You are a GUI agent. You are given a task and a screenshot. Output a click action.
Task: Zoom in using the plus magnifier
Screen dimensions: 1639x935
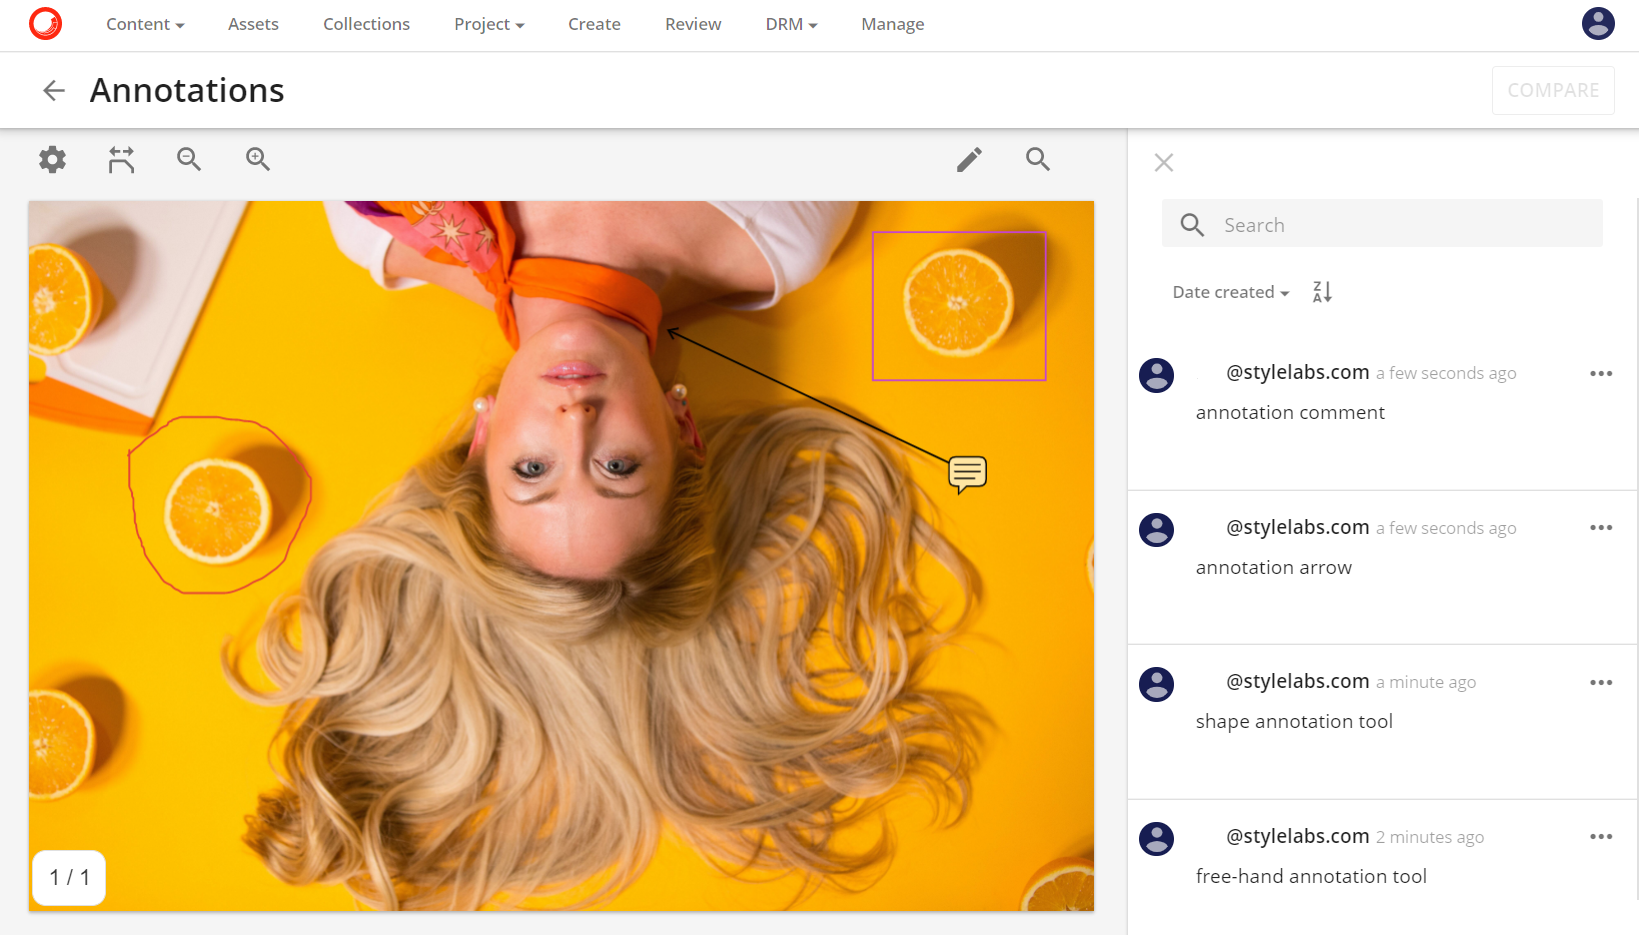[258, 159]
